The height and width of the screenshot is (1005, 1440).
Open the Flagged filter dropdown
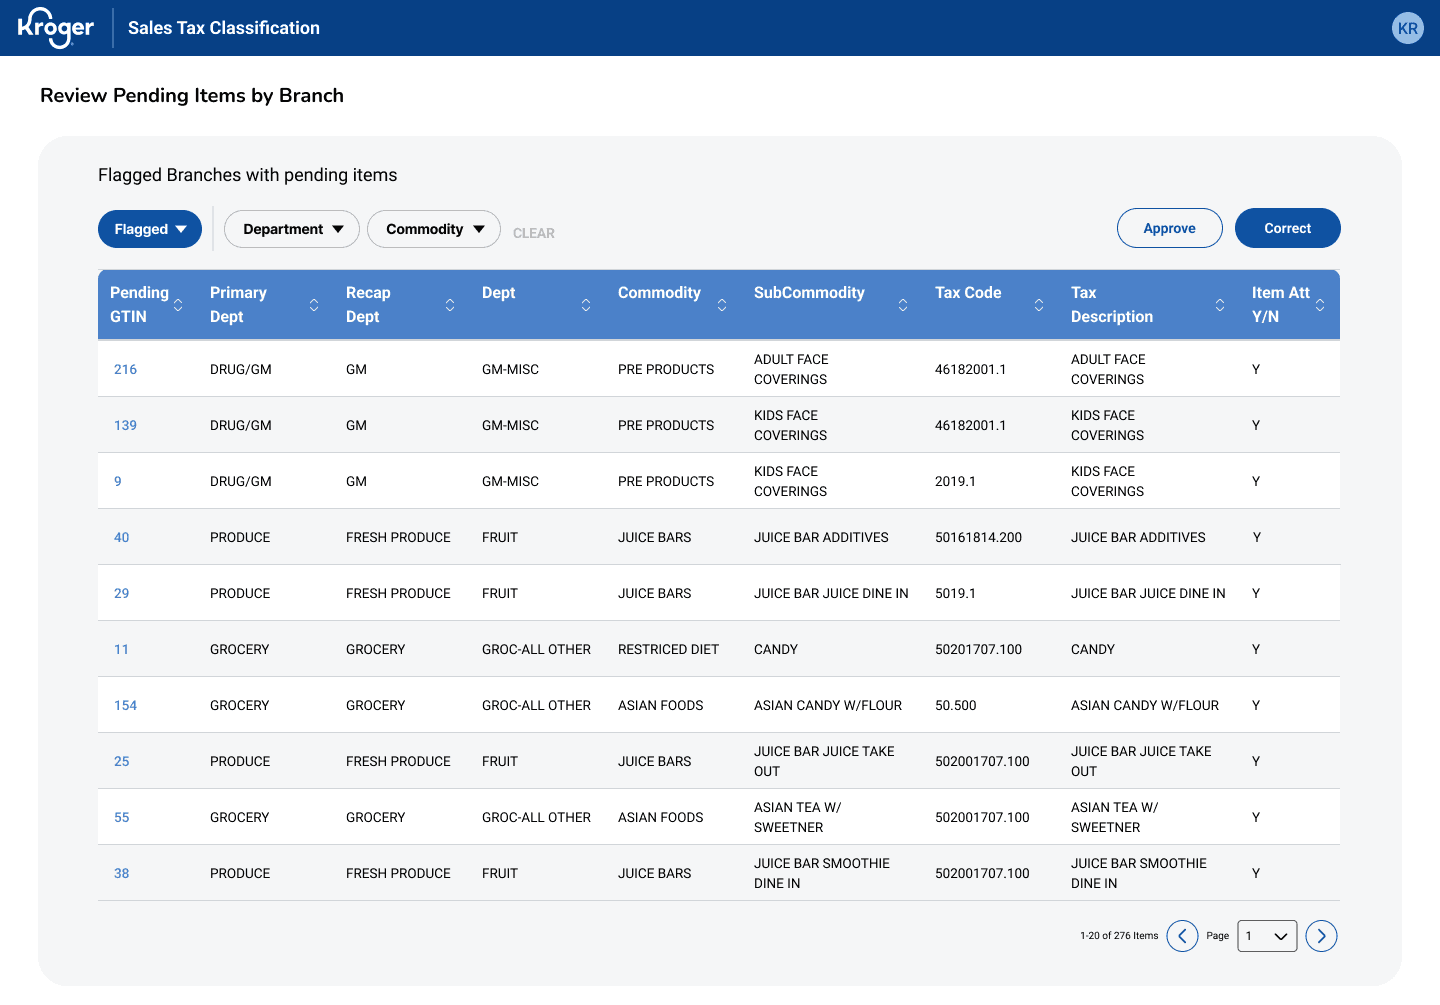pyautogui.click(x=150, y=229)
